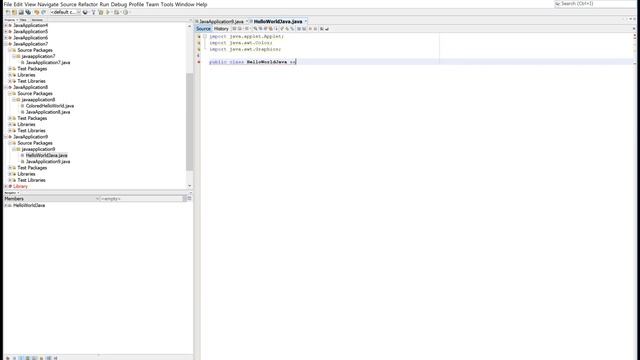Select JavaApplication8.java in project tree

48,112
